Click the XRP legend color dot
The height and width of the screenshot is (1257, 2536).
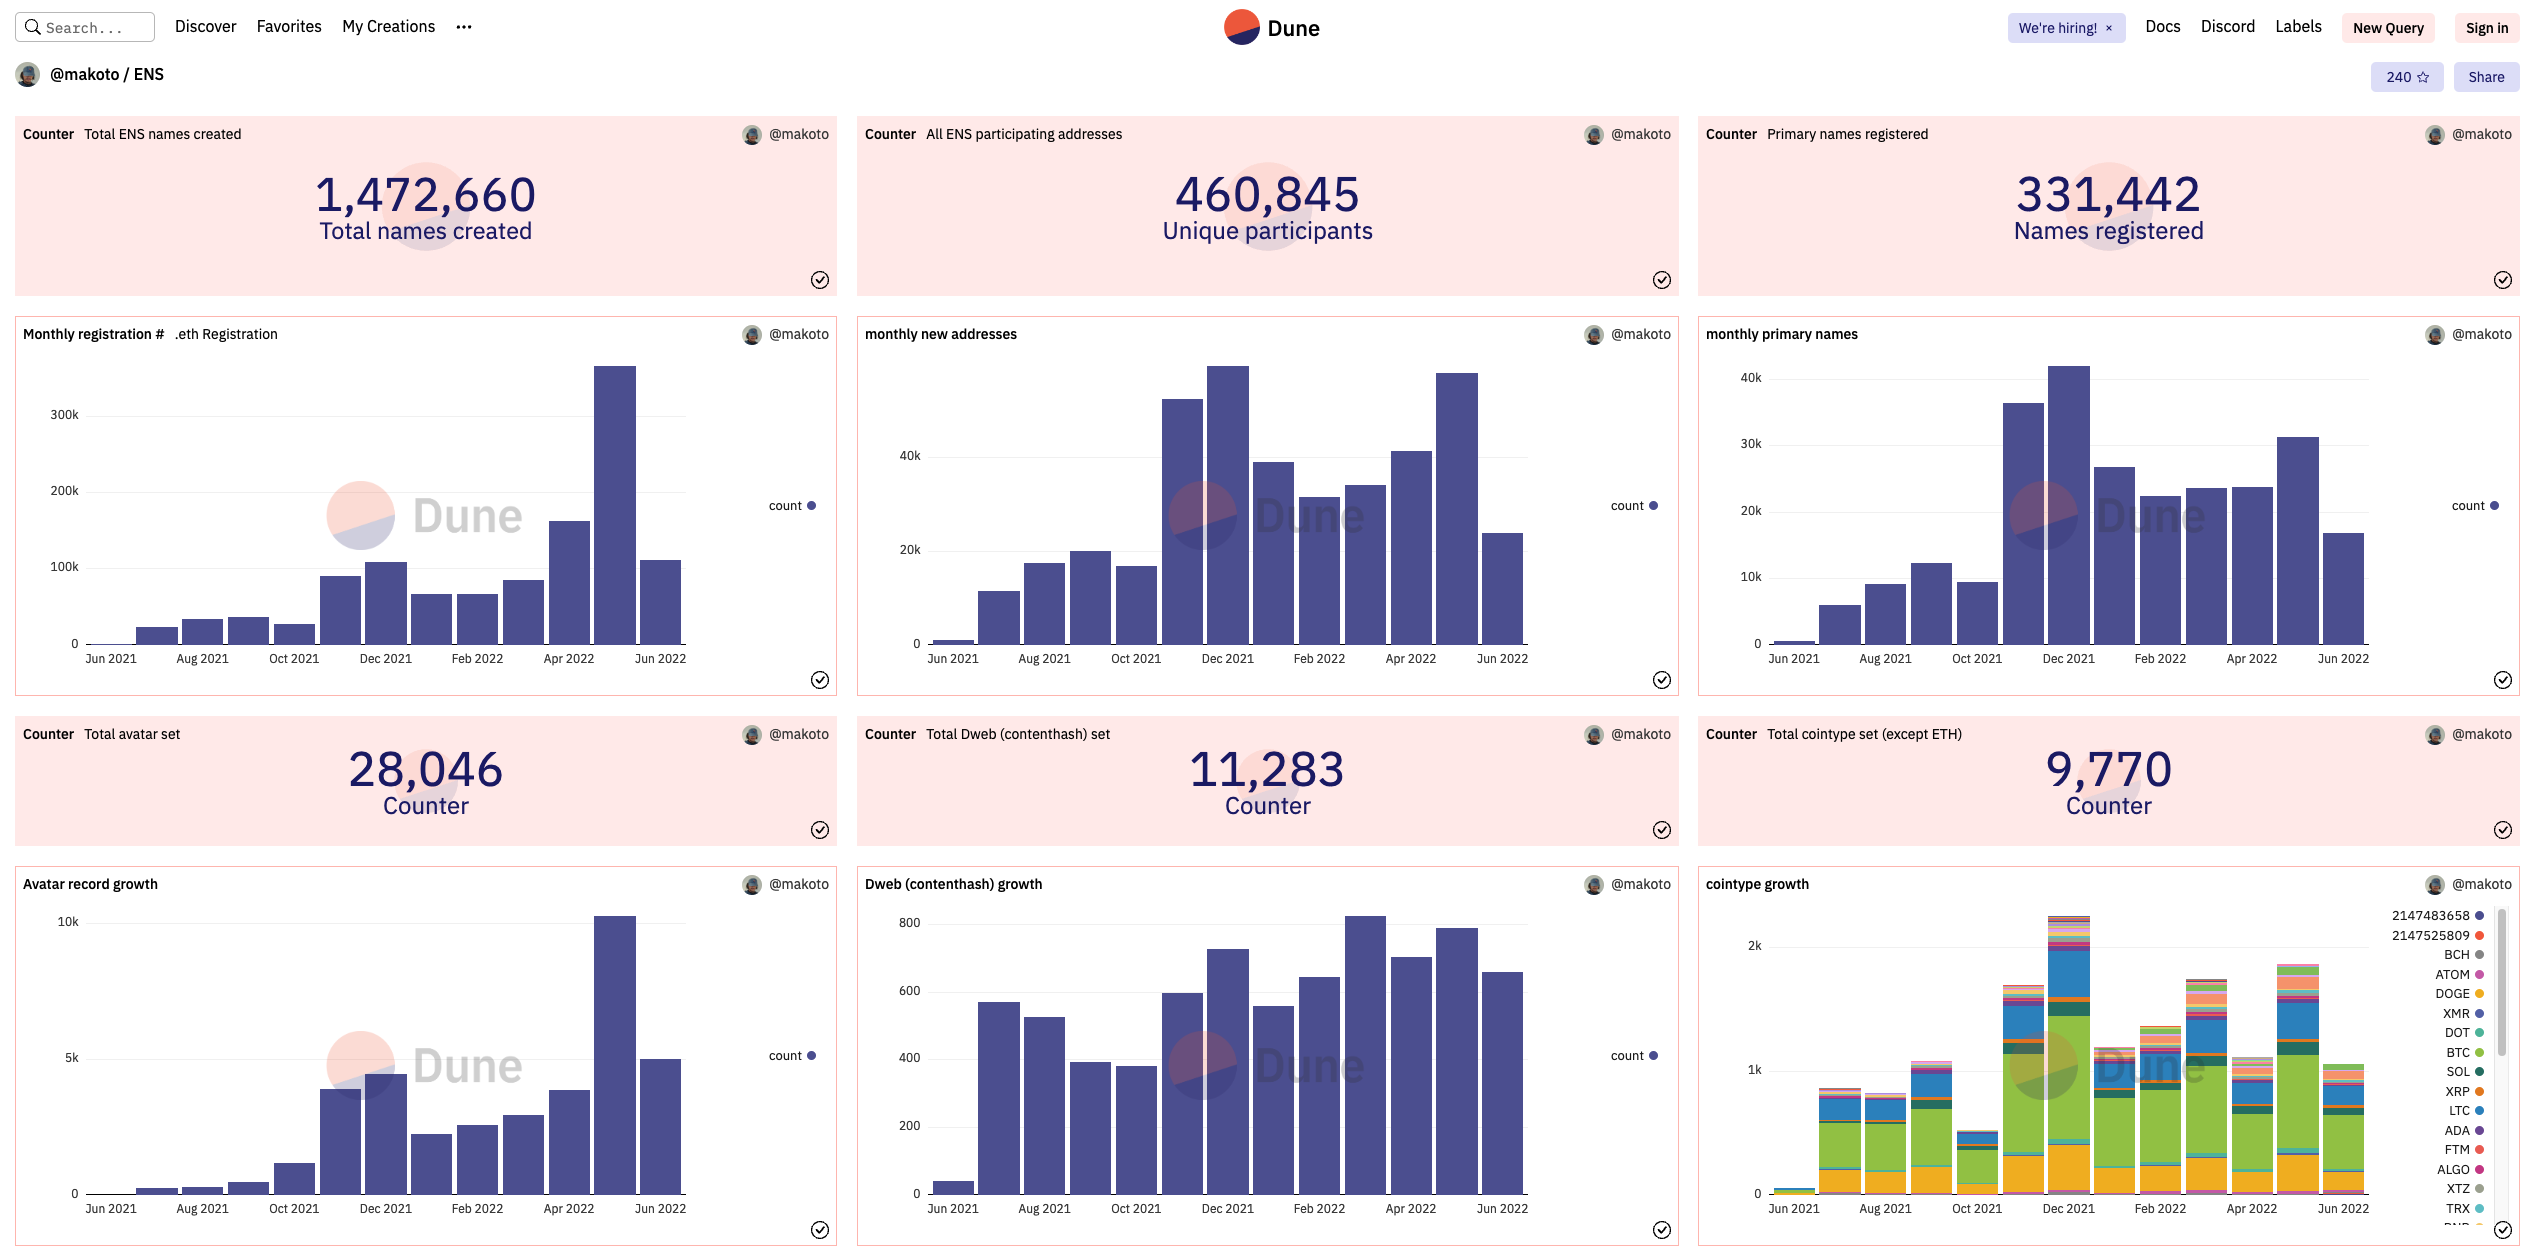pos(2479,1092)
